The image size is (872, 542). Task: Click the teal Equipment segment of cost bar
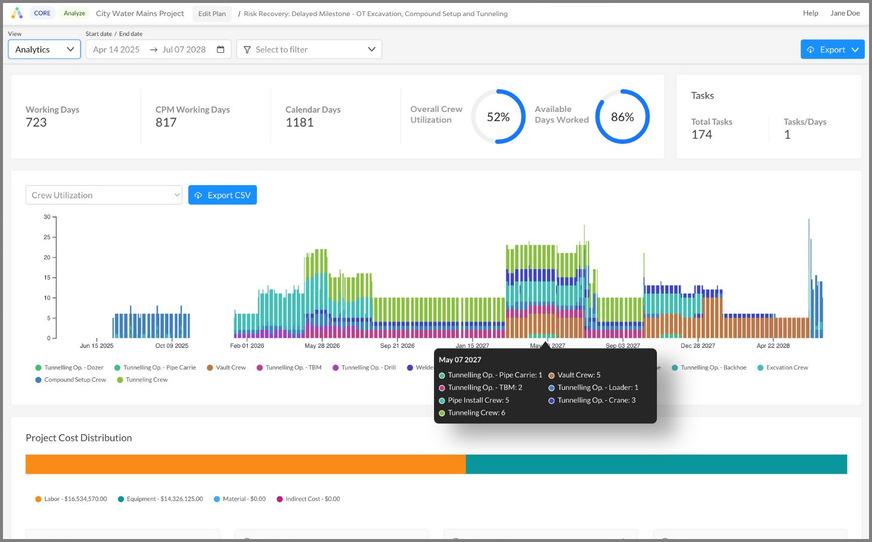pyautogui.click(x=656, y=464)
